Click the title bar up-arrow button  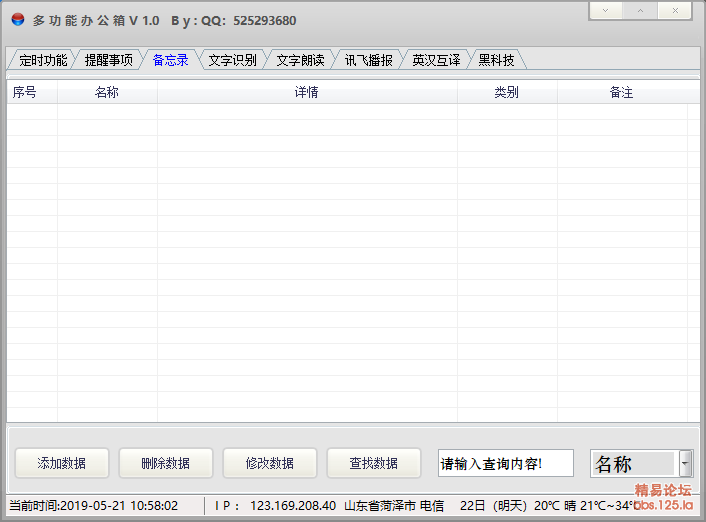tap(640, 11)
